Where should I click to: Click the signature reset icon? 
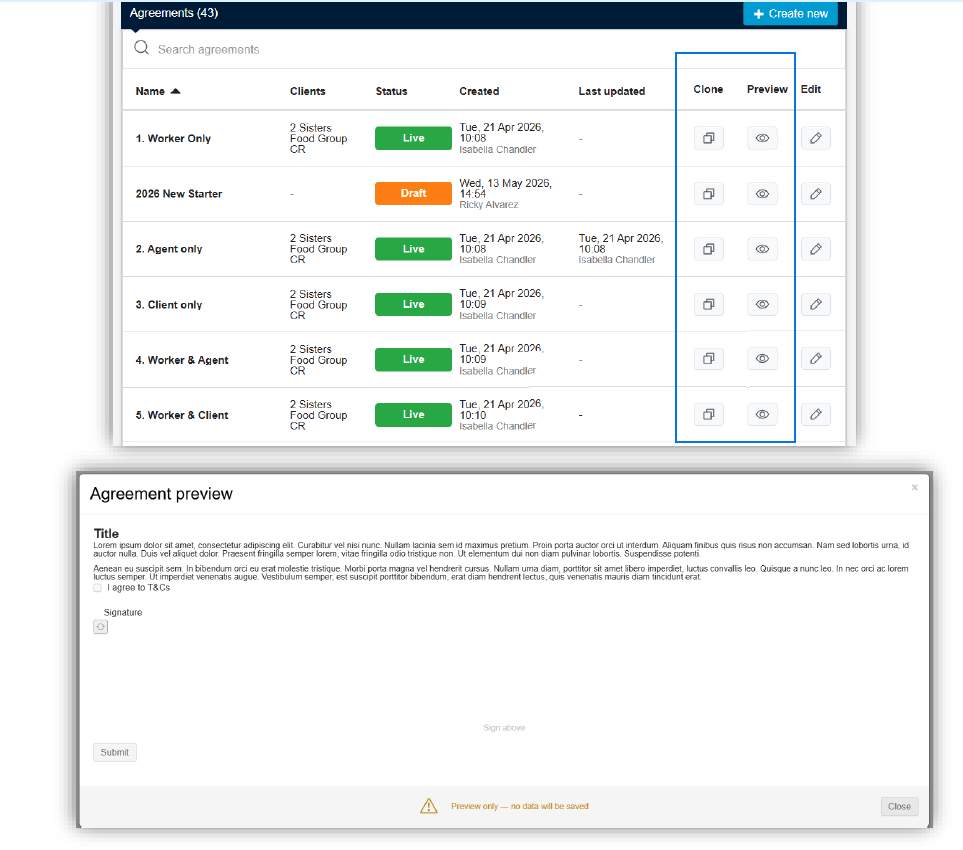coord(101,627)
